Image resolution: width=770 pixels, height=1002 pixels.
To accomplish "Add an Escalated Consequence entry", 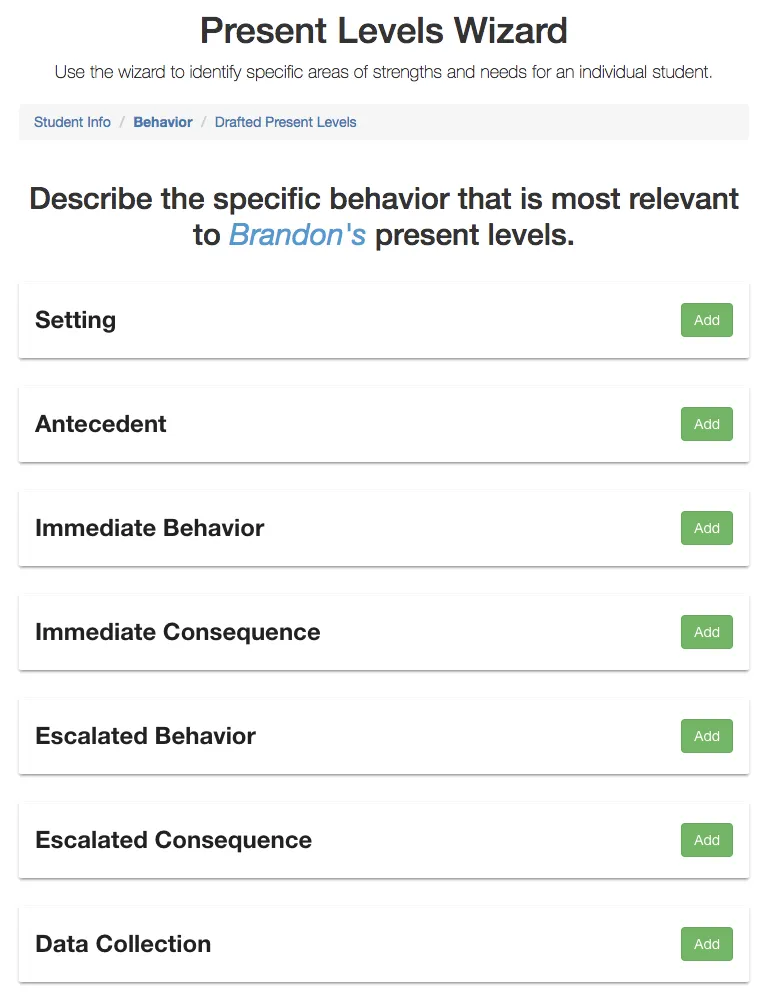I will pyautogui.click(x=706, y=841).
